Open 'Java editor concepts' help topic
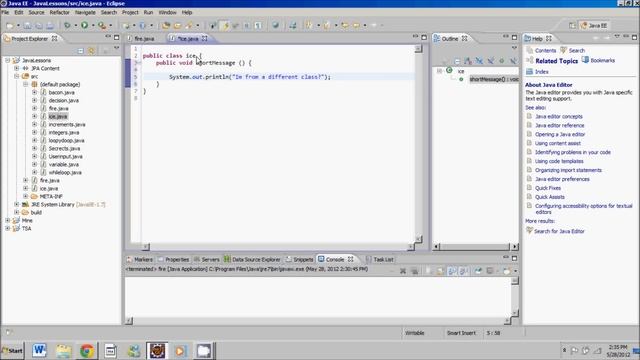 (559, 116)
